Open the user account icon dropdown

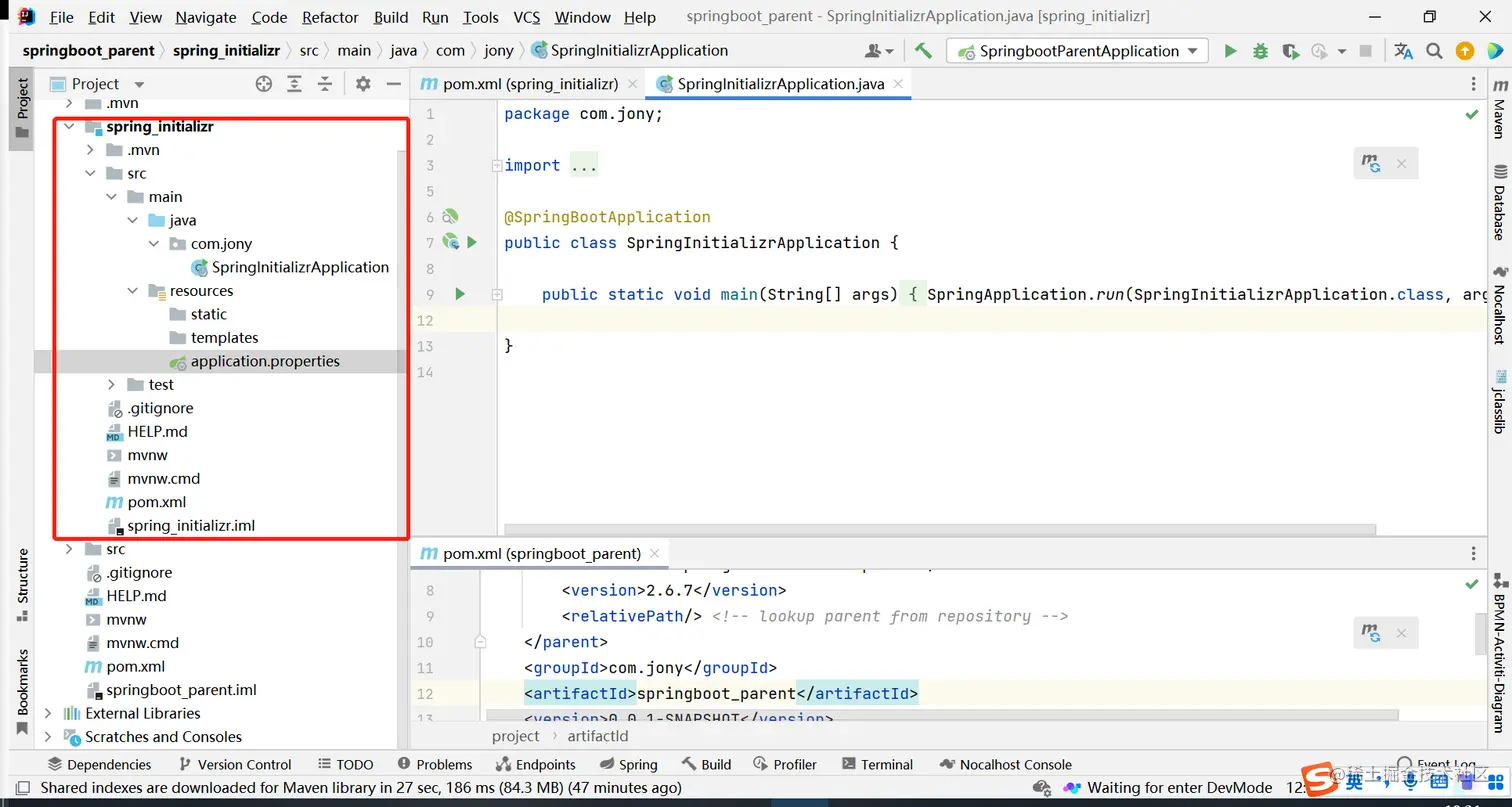[879, 51]
